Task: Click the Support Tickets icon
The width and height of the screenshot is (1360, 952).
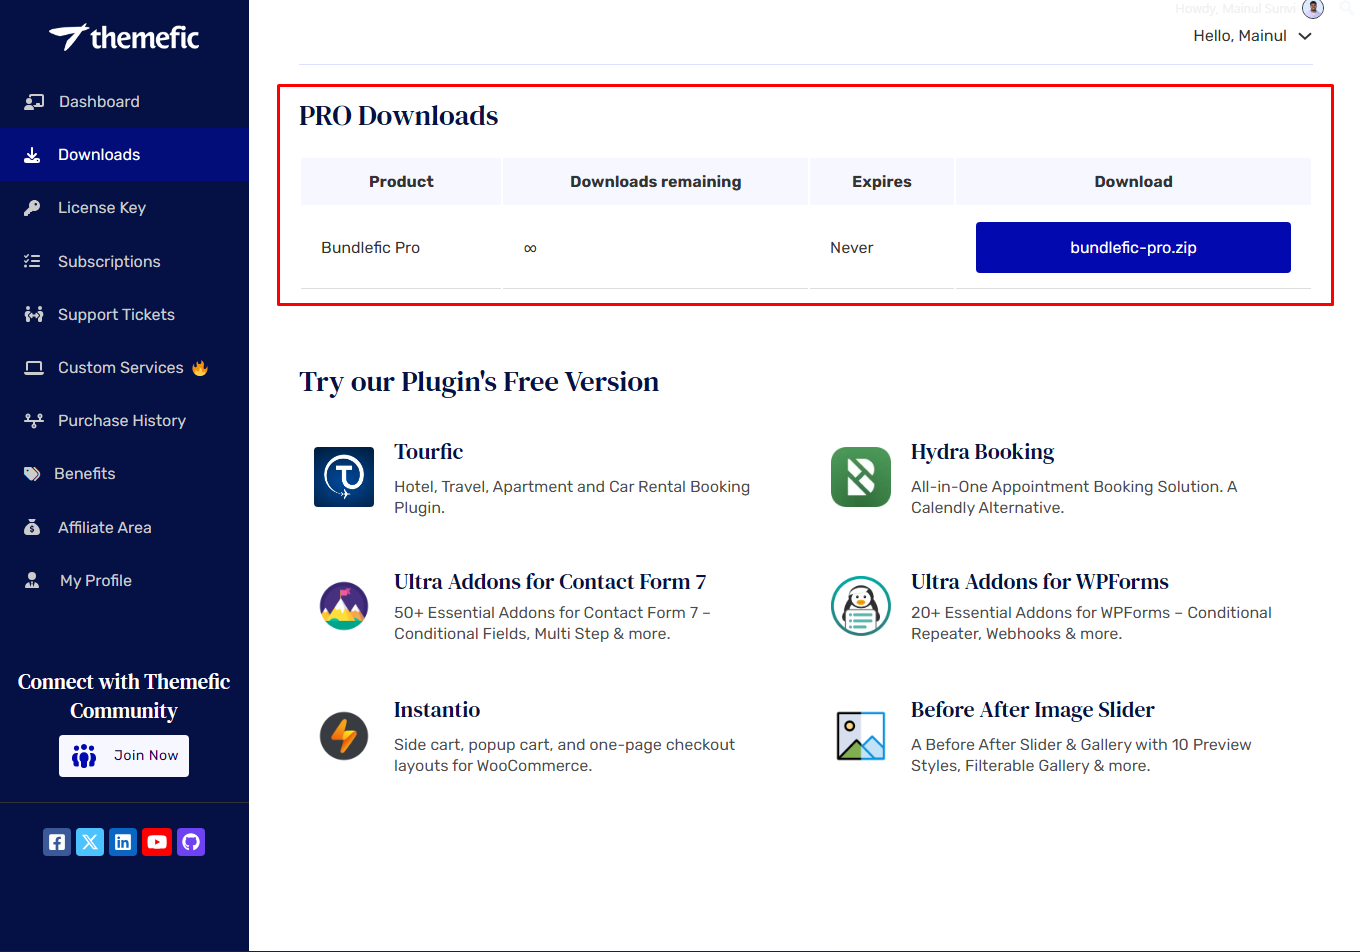Action: 34,314
